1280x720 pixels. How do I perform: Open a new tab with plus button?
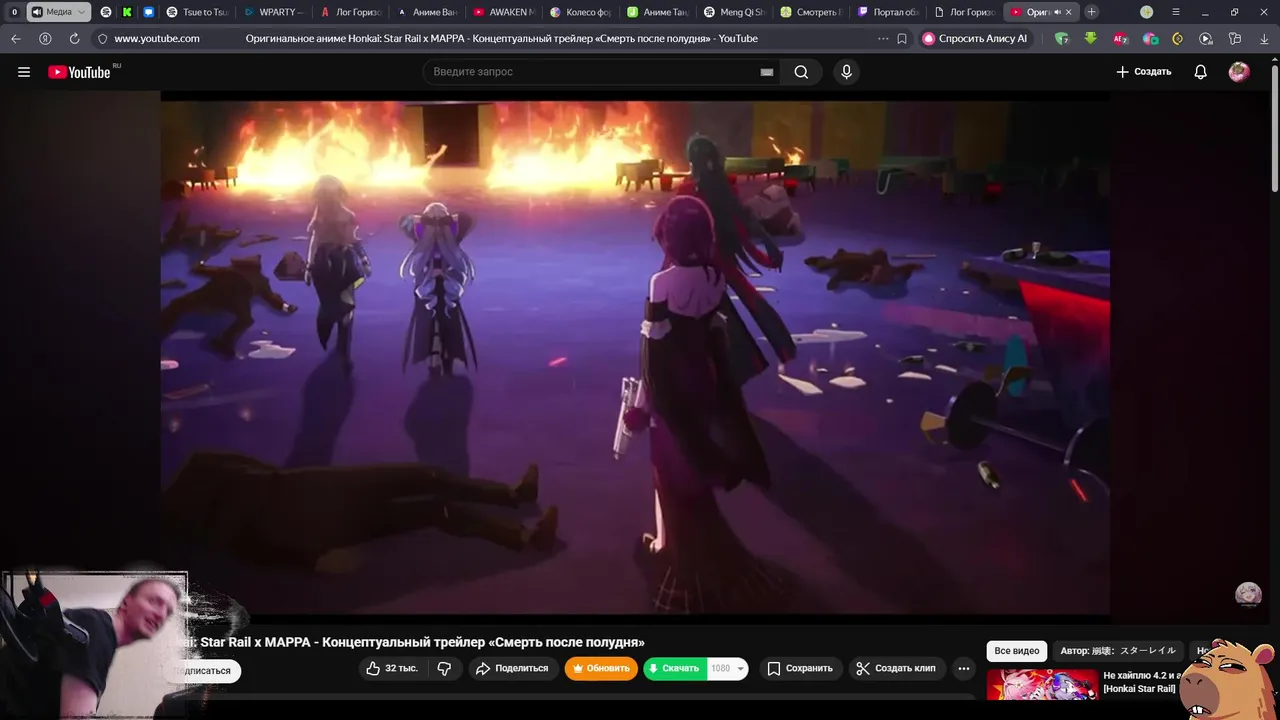[x=1091, y=12]
